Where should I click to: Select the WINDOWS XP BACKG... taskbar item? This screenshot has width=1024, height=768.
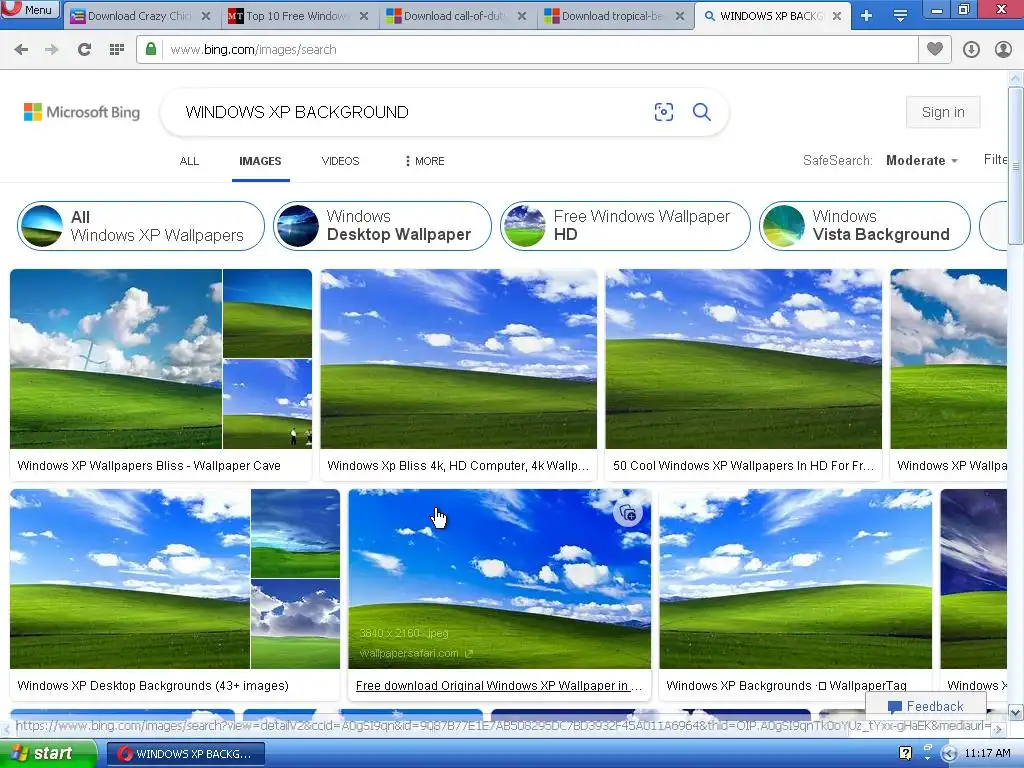(x=186, y=754)
